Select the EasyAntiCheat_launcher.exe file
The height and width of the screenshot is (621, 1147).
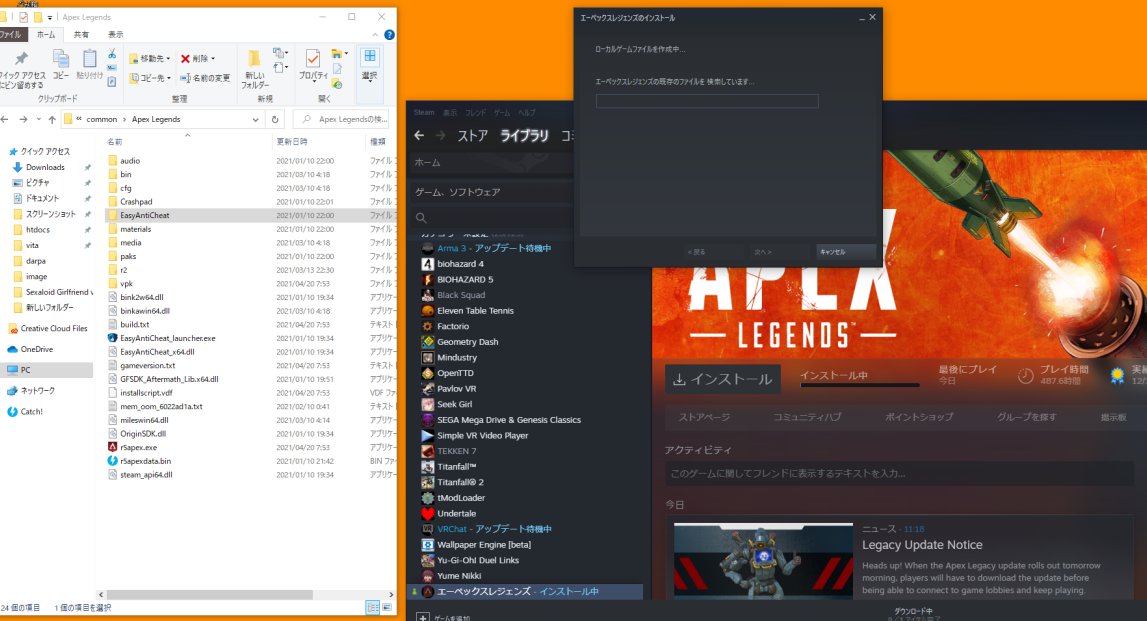(x=167, y=338)
